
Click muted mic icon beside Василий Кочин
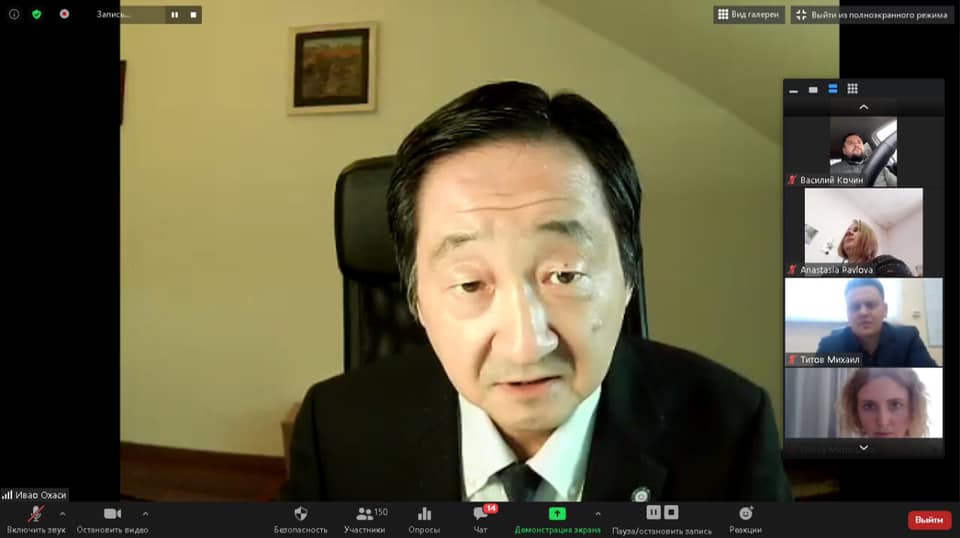coord(792,180)
